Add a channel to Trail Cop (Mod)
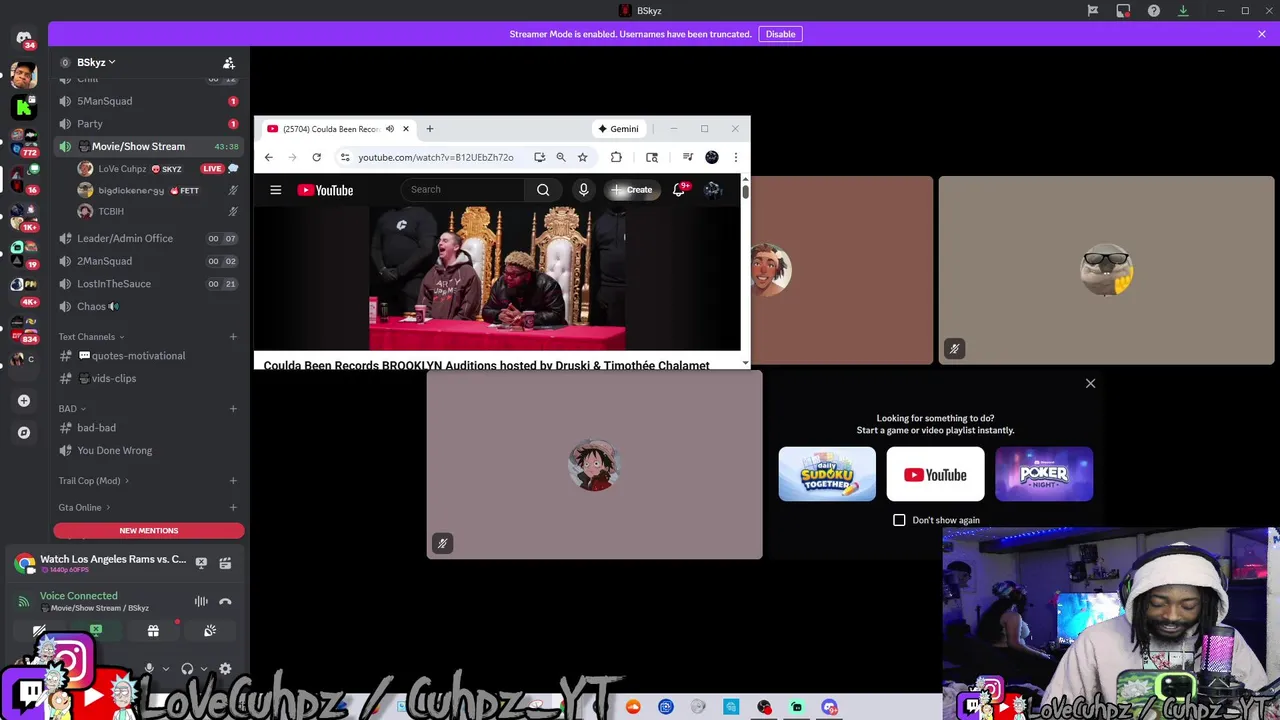 tap(233, 481)
